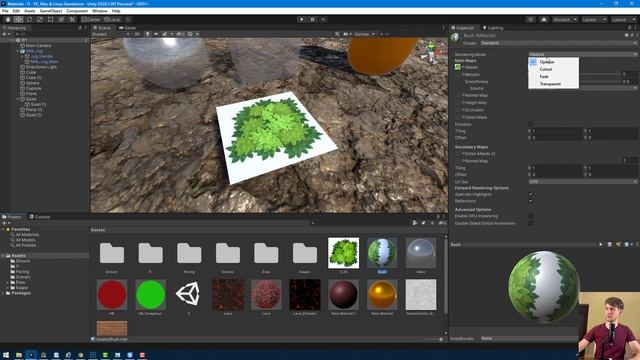
Task: Open the Shader Standard dropdown
Action: [x=558, y=43]
